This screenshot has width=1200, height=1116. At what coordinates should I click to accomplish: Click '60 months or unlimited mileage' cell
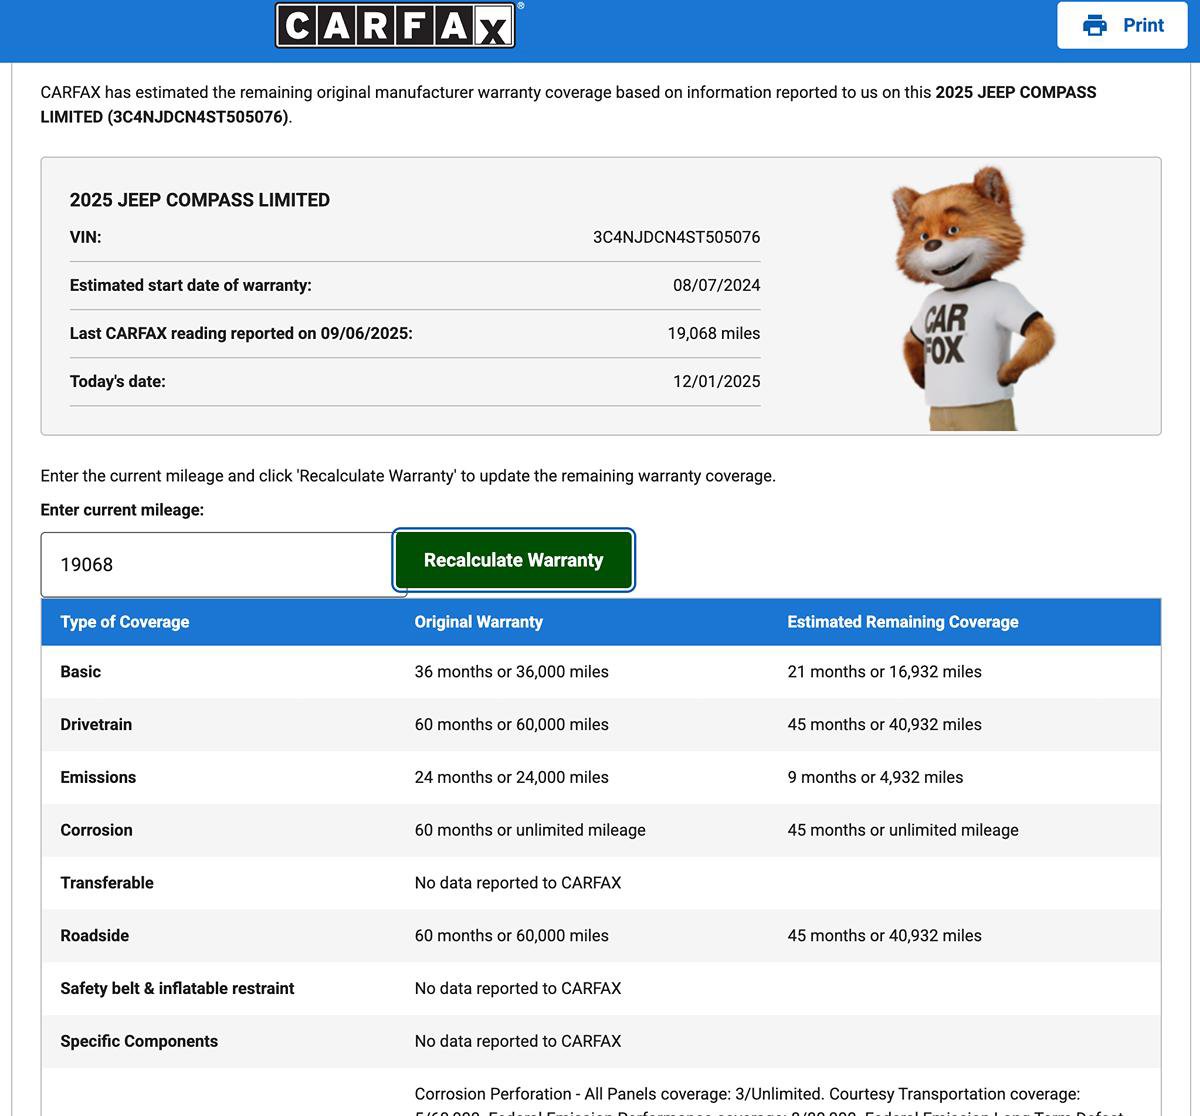click(530, 830)
